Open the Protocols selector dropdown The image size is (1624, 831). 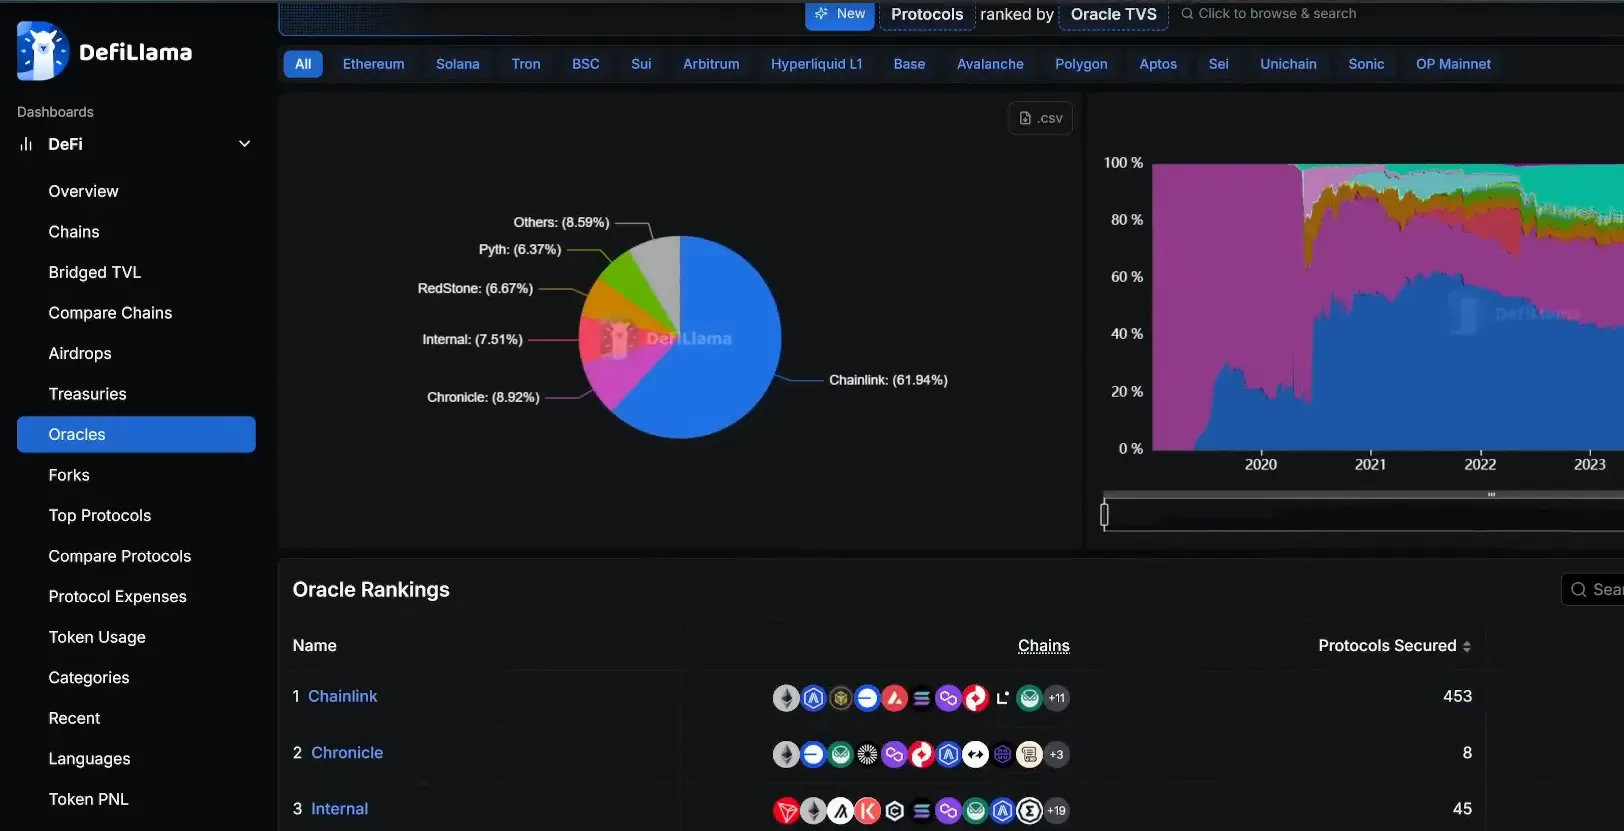coord(927,14)
